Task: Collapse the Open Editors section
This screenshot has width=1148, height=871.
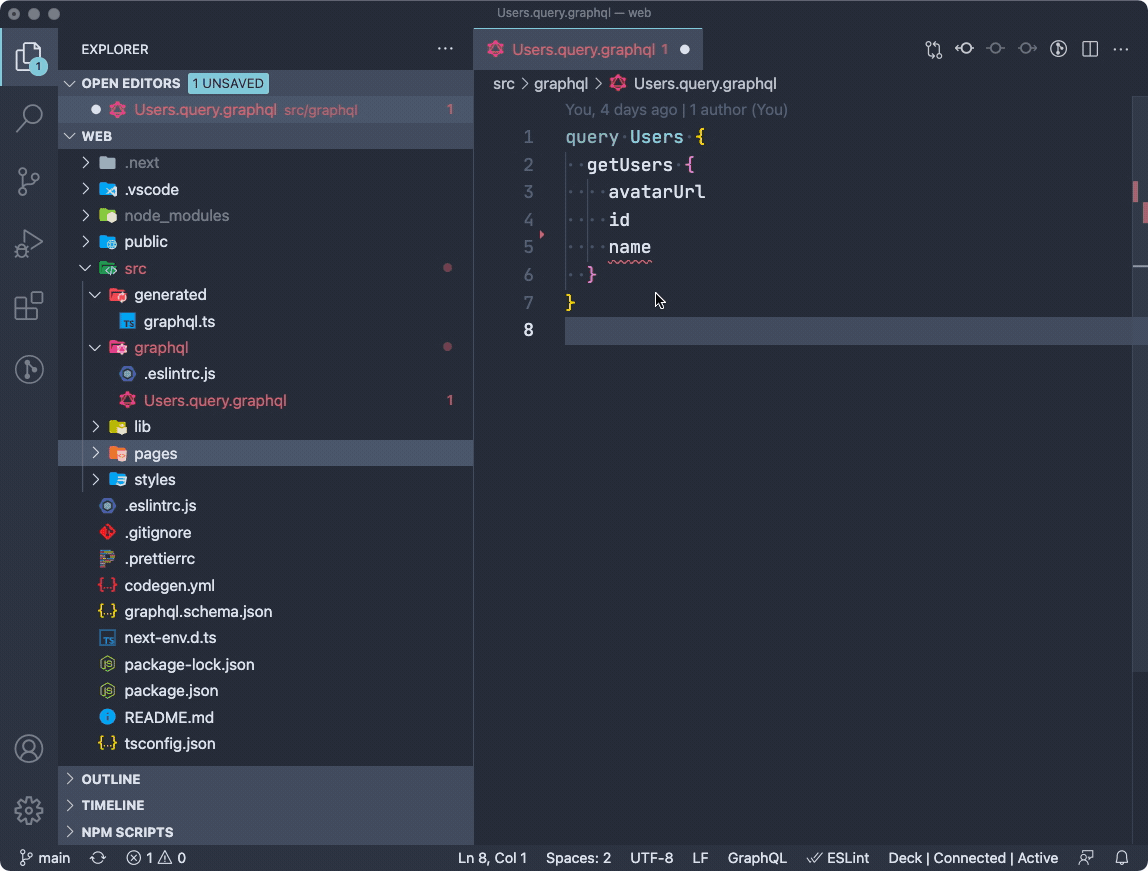Action: [70, 83]
